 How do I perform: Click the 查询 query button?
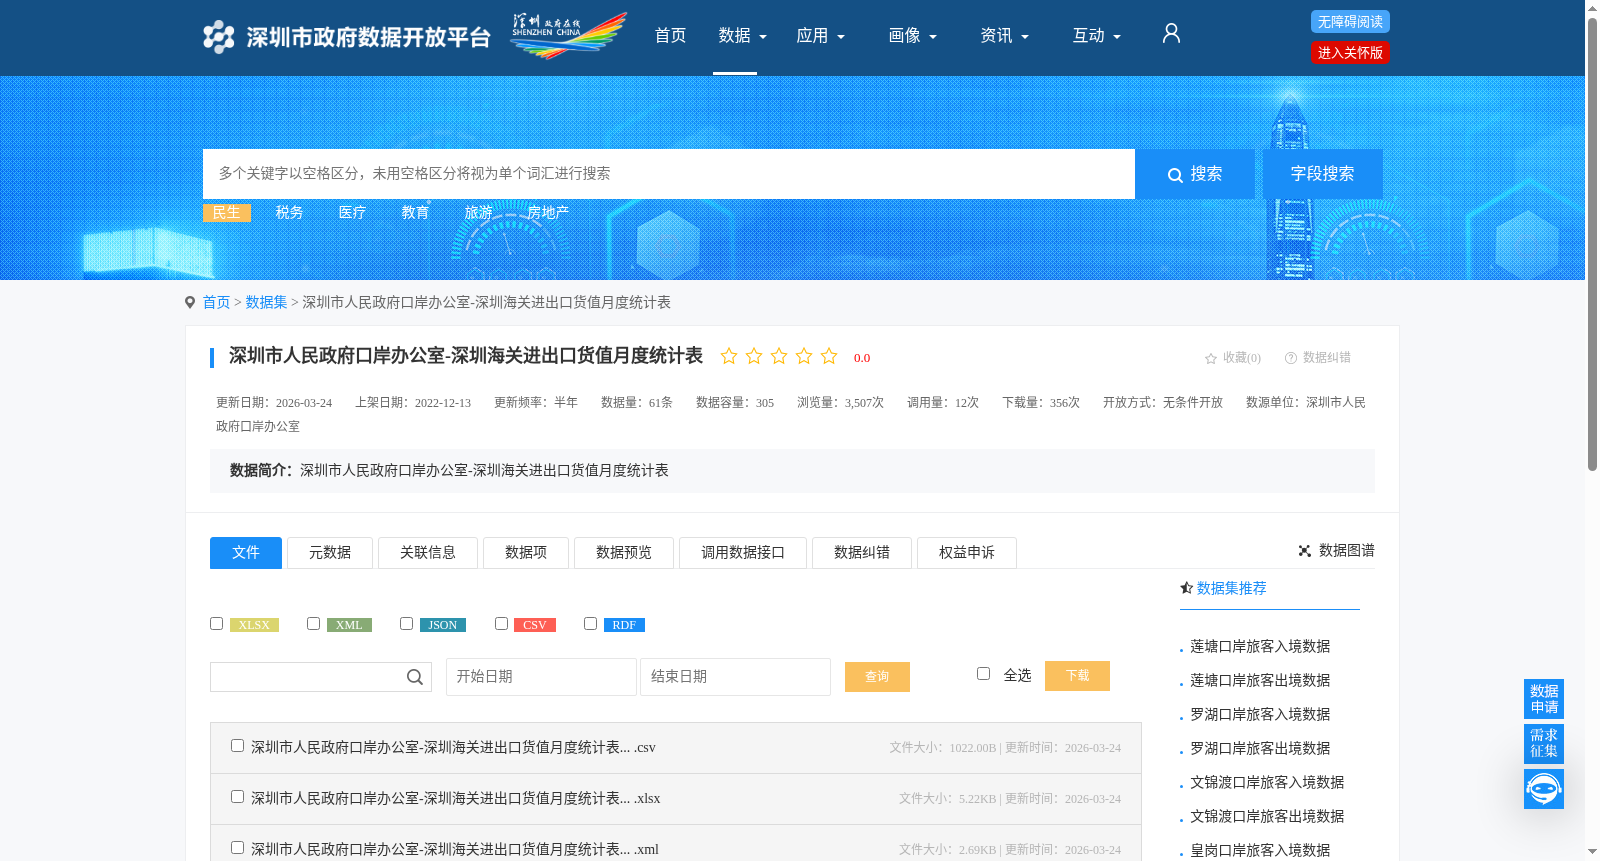[x=877, y=677]
